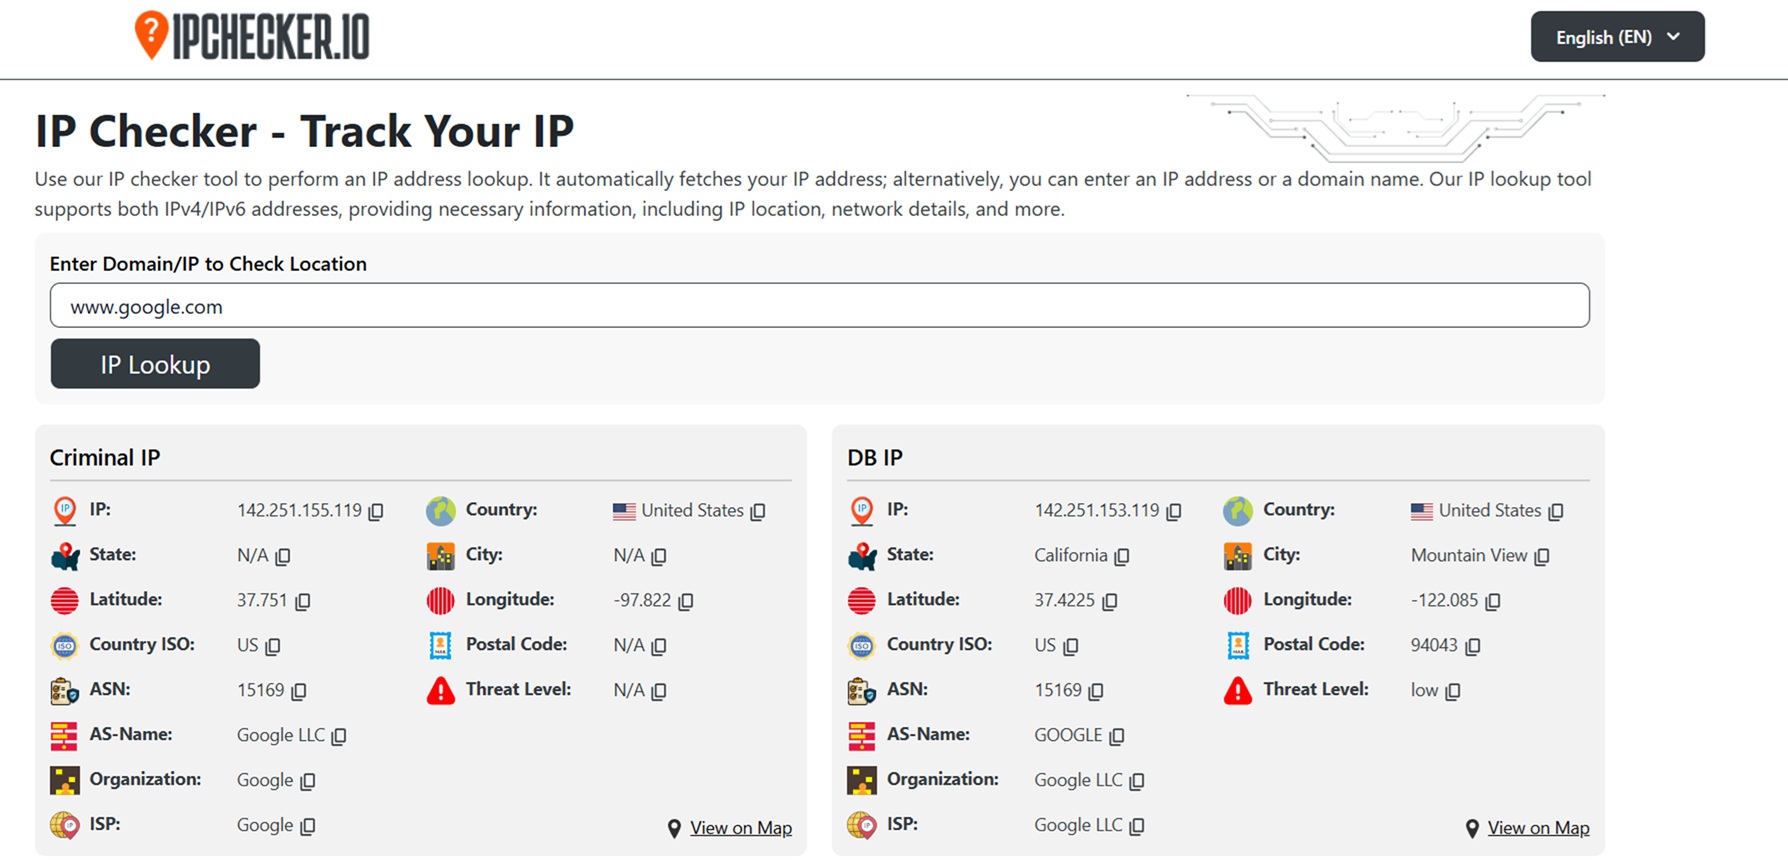Copy Criminal IP Organization Google value
Screen dimensions: 1788x860
tap(308, 782)
